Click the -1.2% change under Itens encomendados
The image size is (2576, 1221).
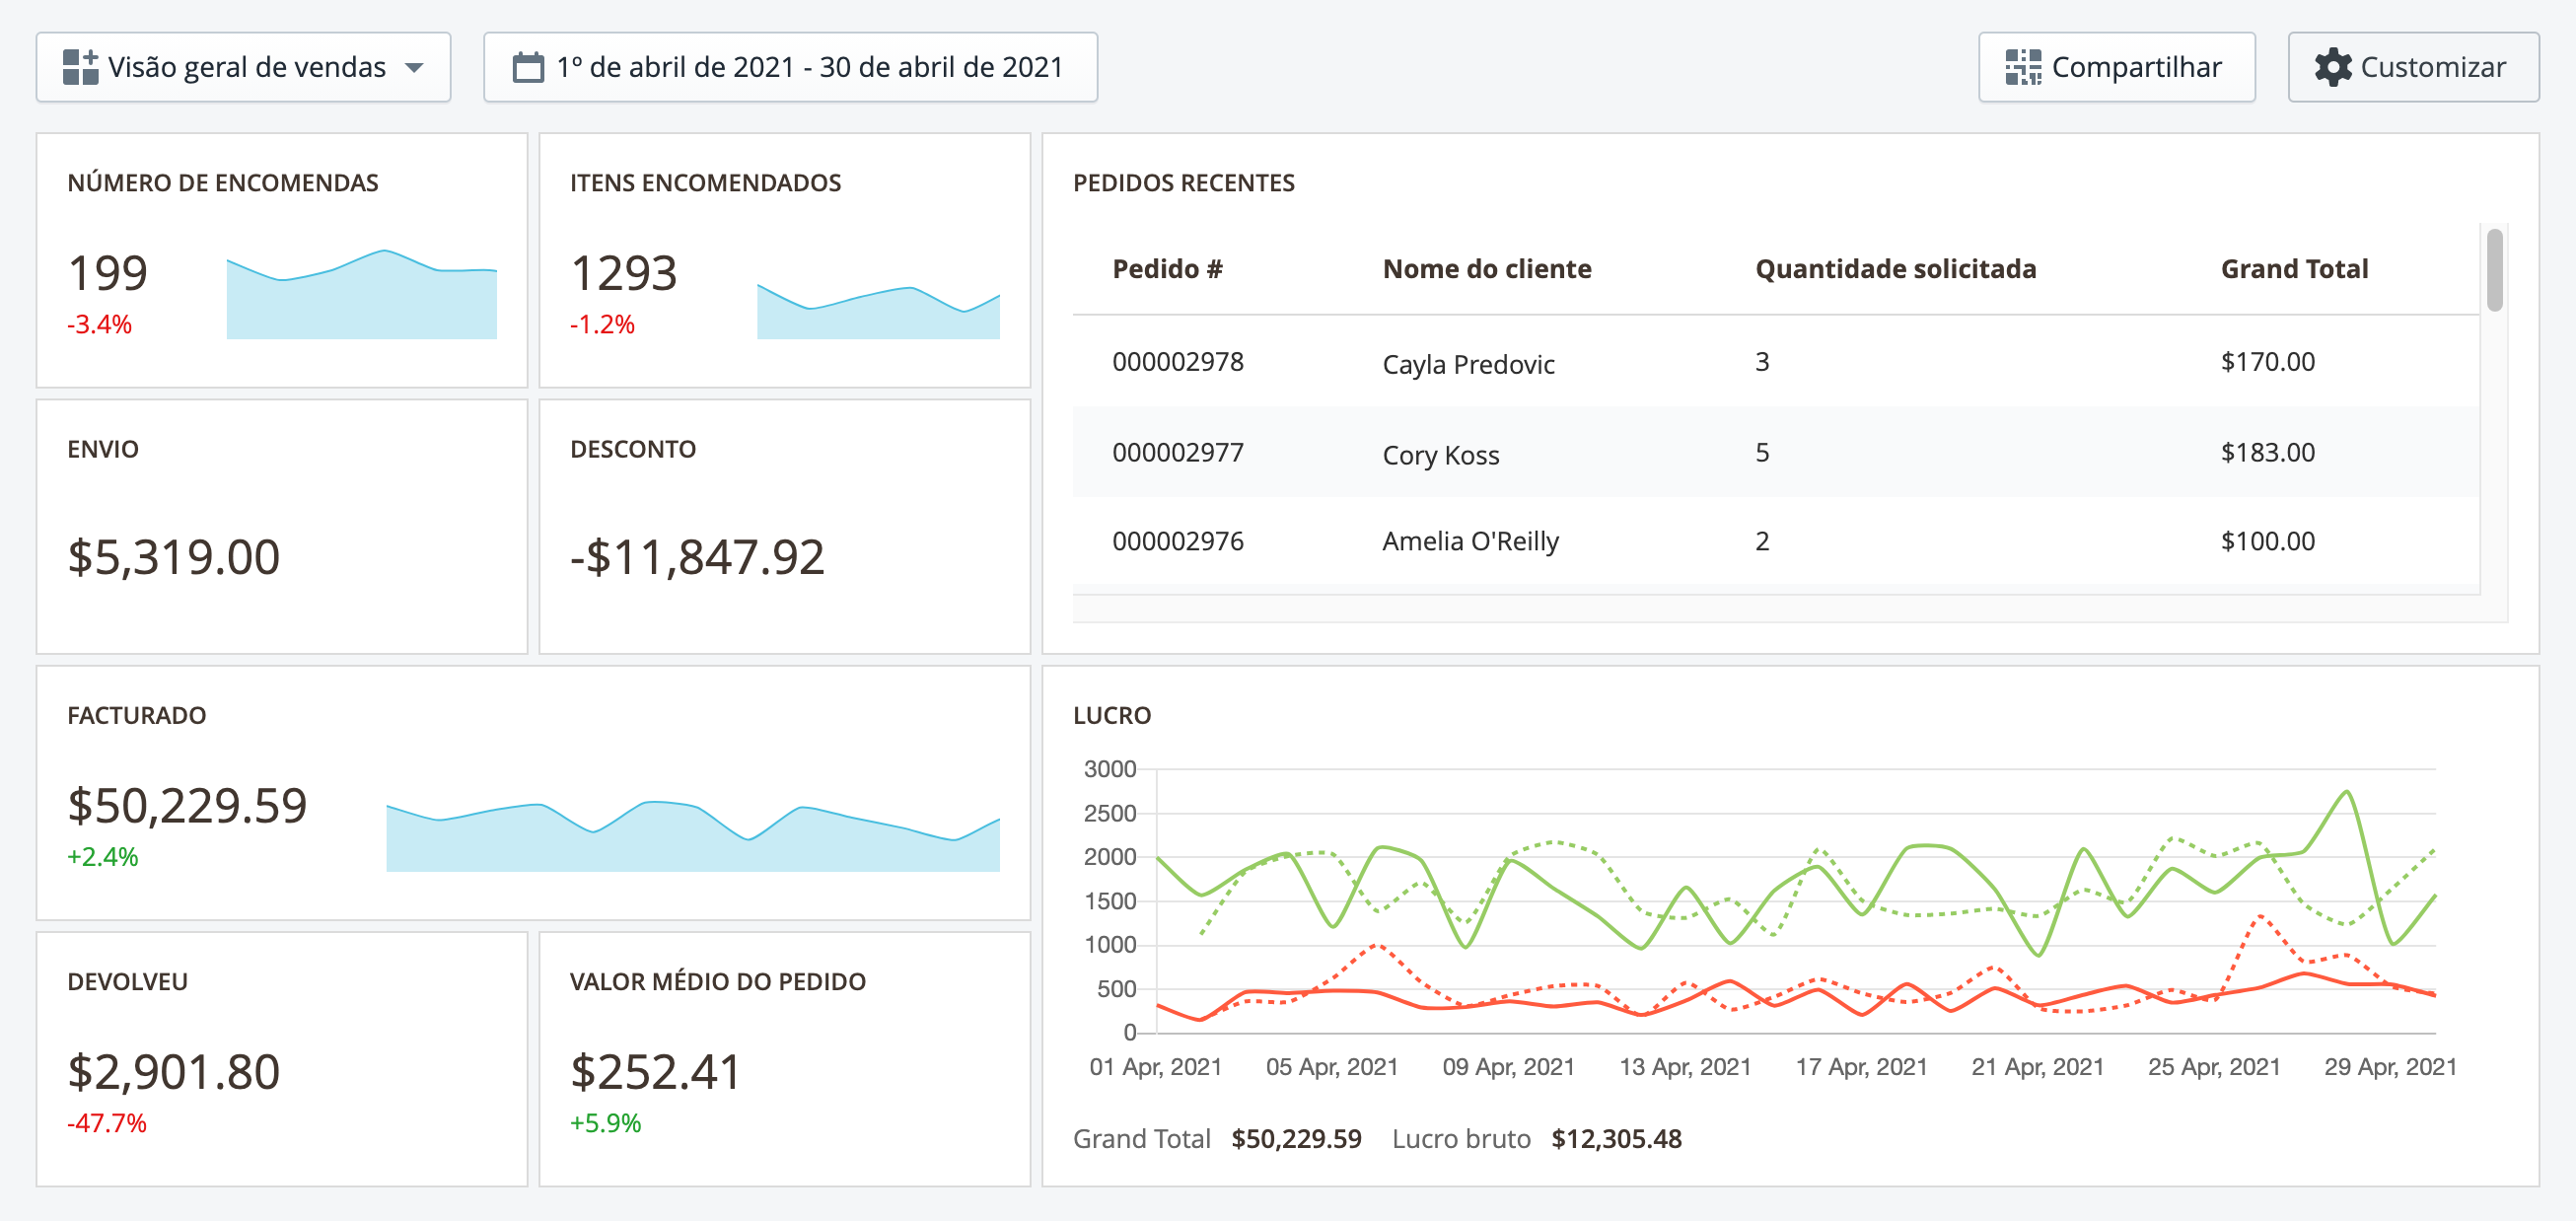(x=602, y=324)
